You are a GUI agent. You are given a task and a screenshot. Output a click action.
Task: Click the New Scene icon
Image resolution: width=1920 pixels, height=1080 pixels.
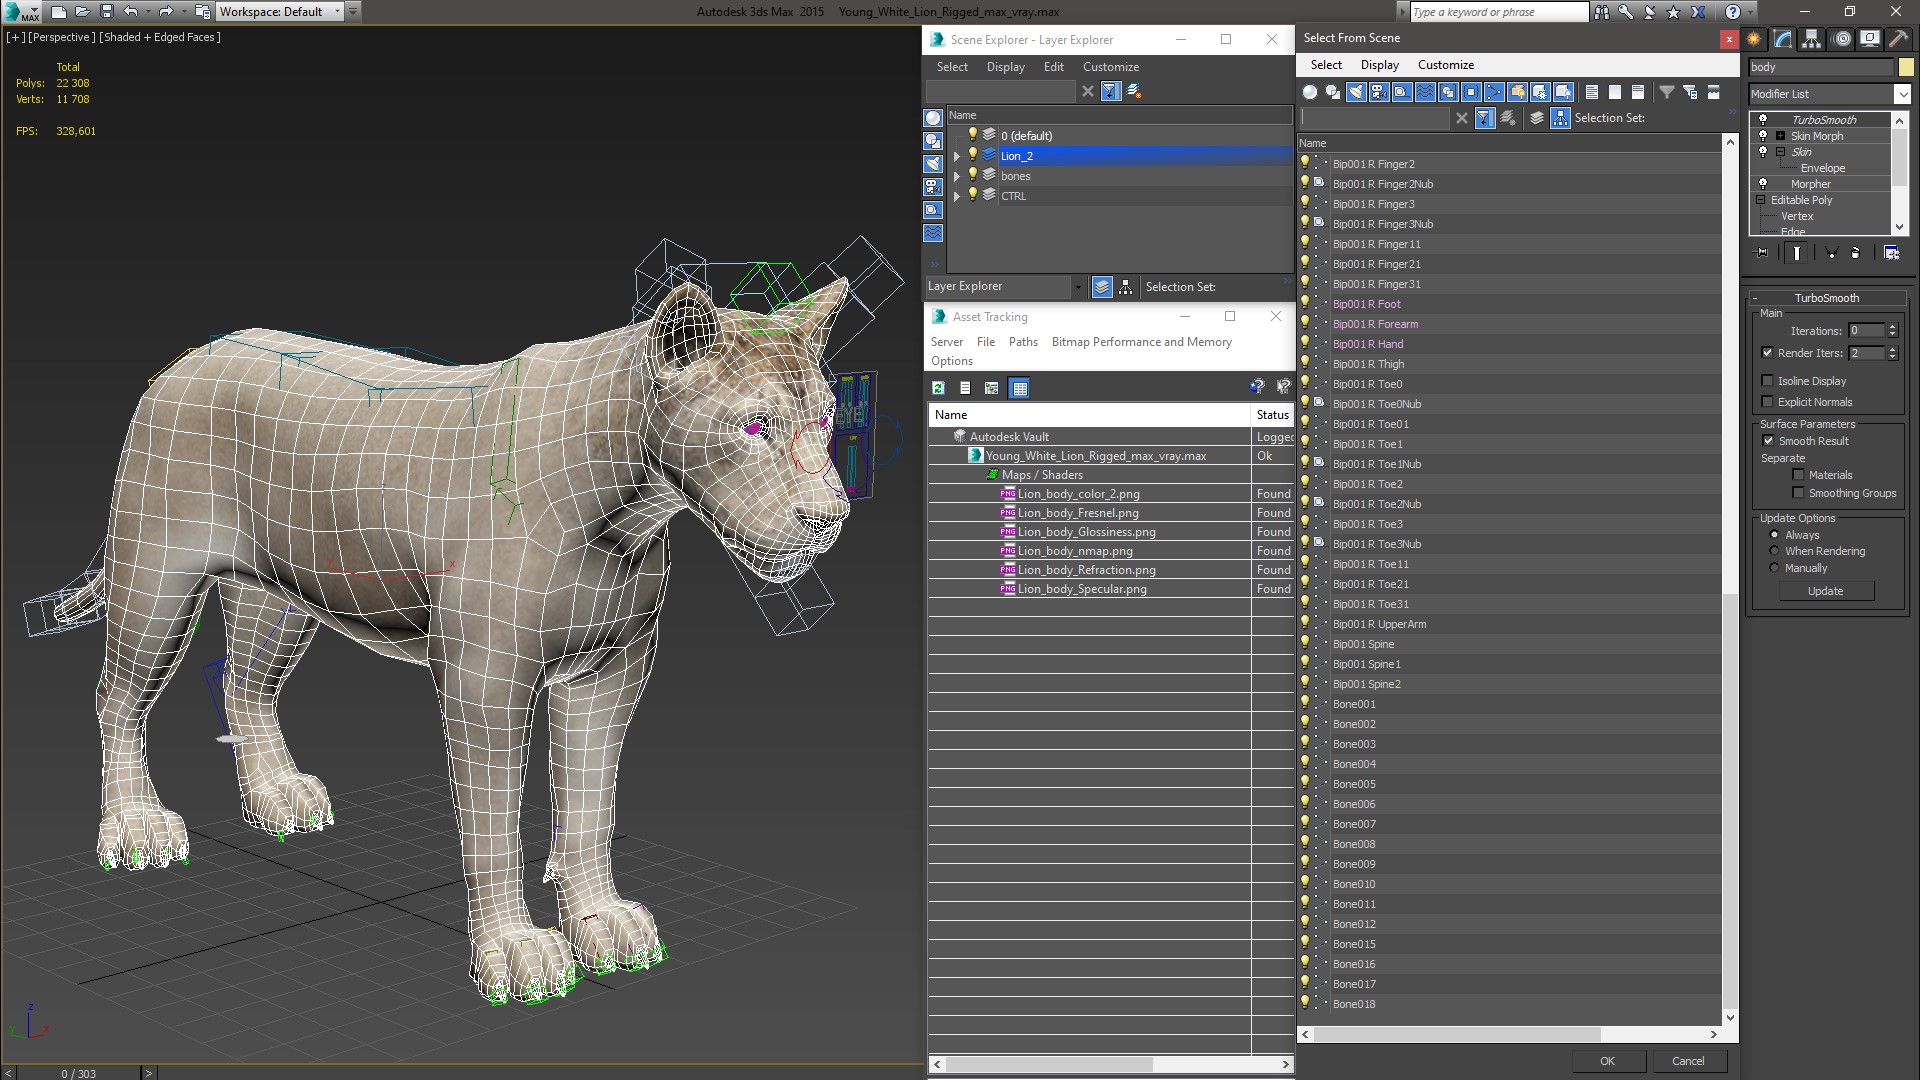click(58, 12)
